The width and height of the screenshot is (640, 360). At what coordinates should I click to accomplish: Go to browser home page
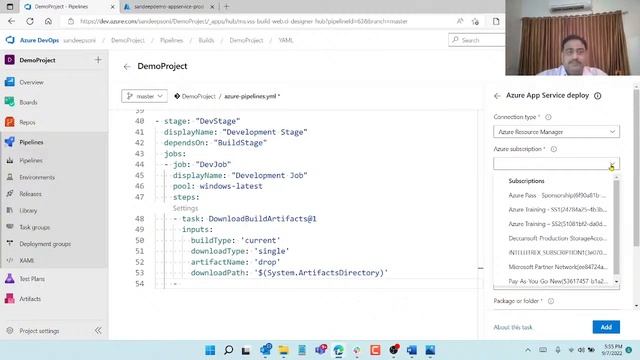pyautogui.click(x=48, y=21)
